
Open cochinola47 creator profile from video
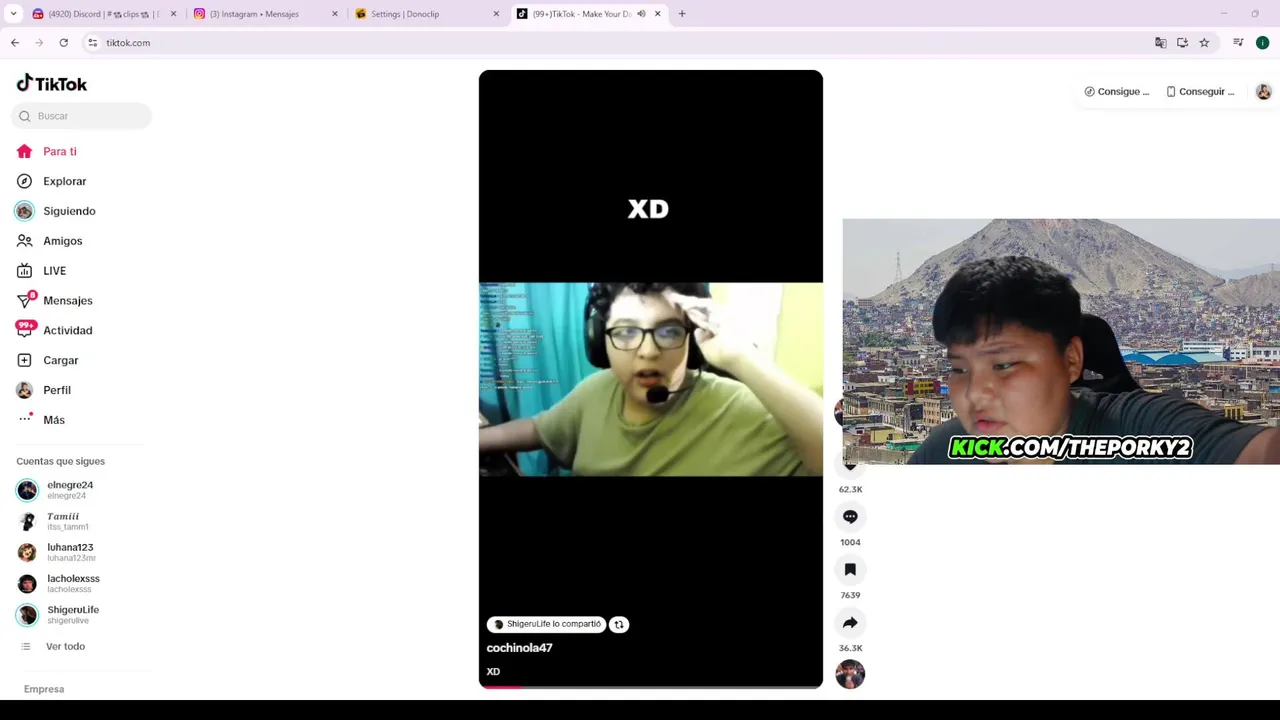tap(519, 648)
